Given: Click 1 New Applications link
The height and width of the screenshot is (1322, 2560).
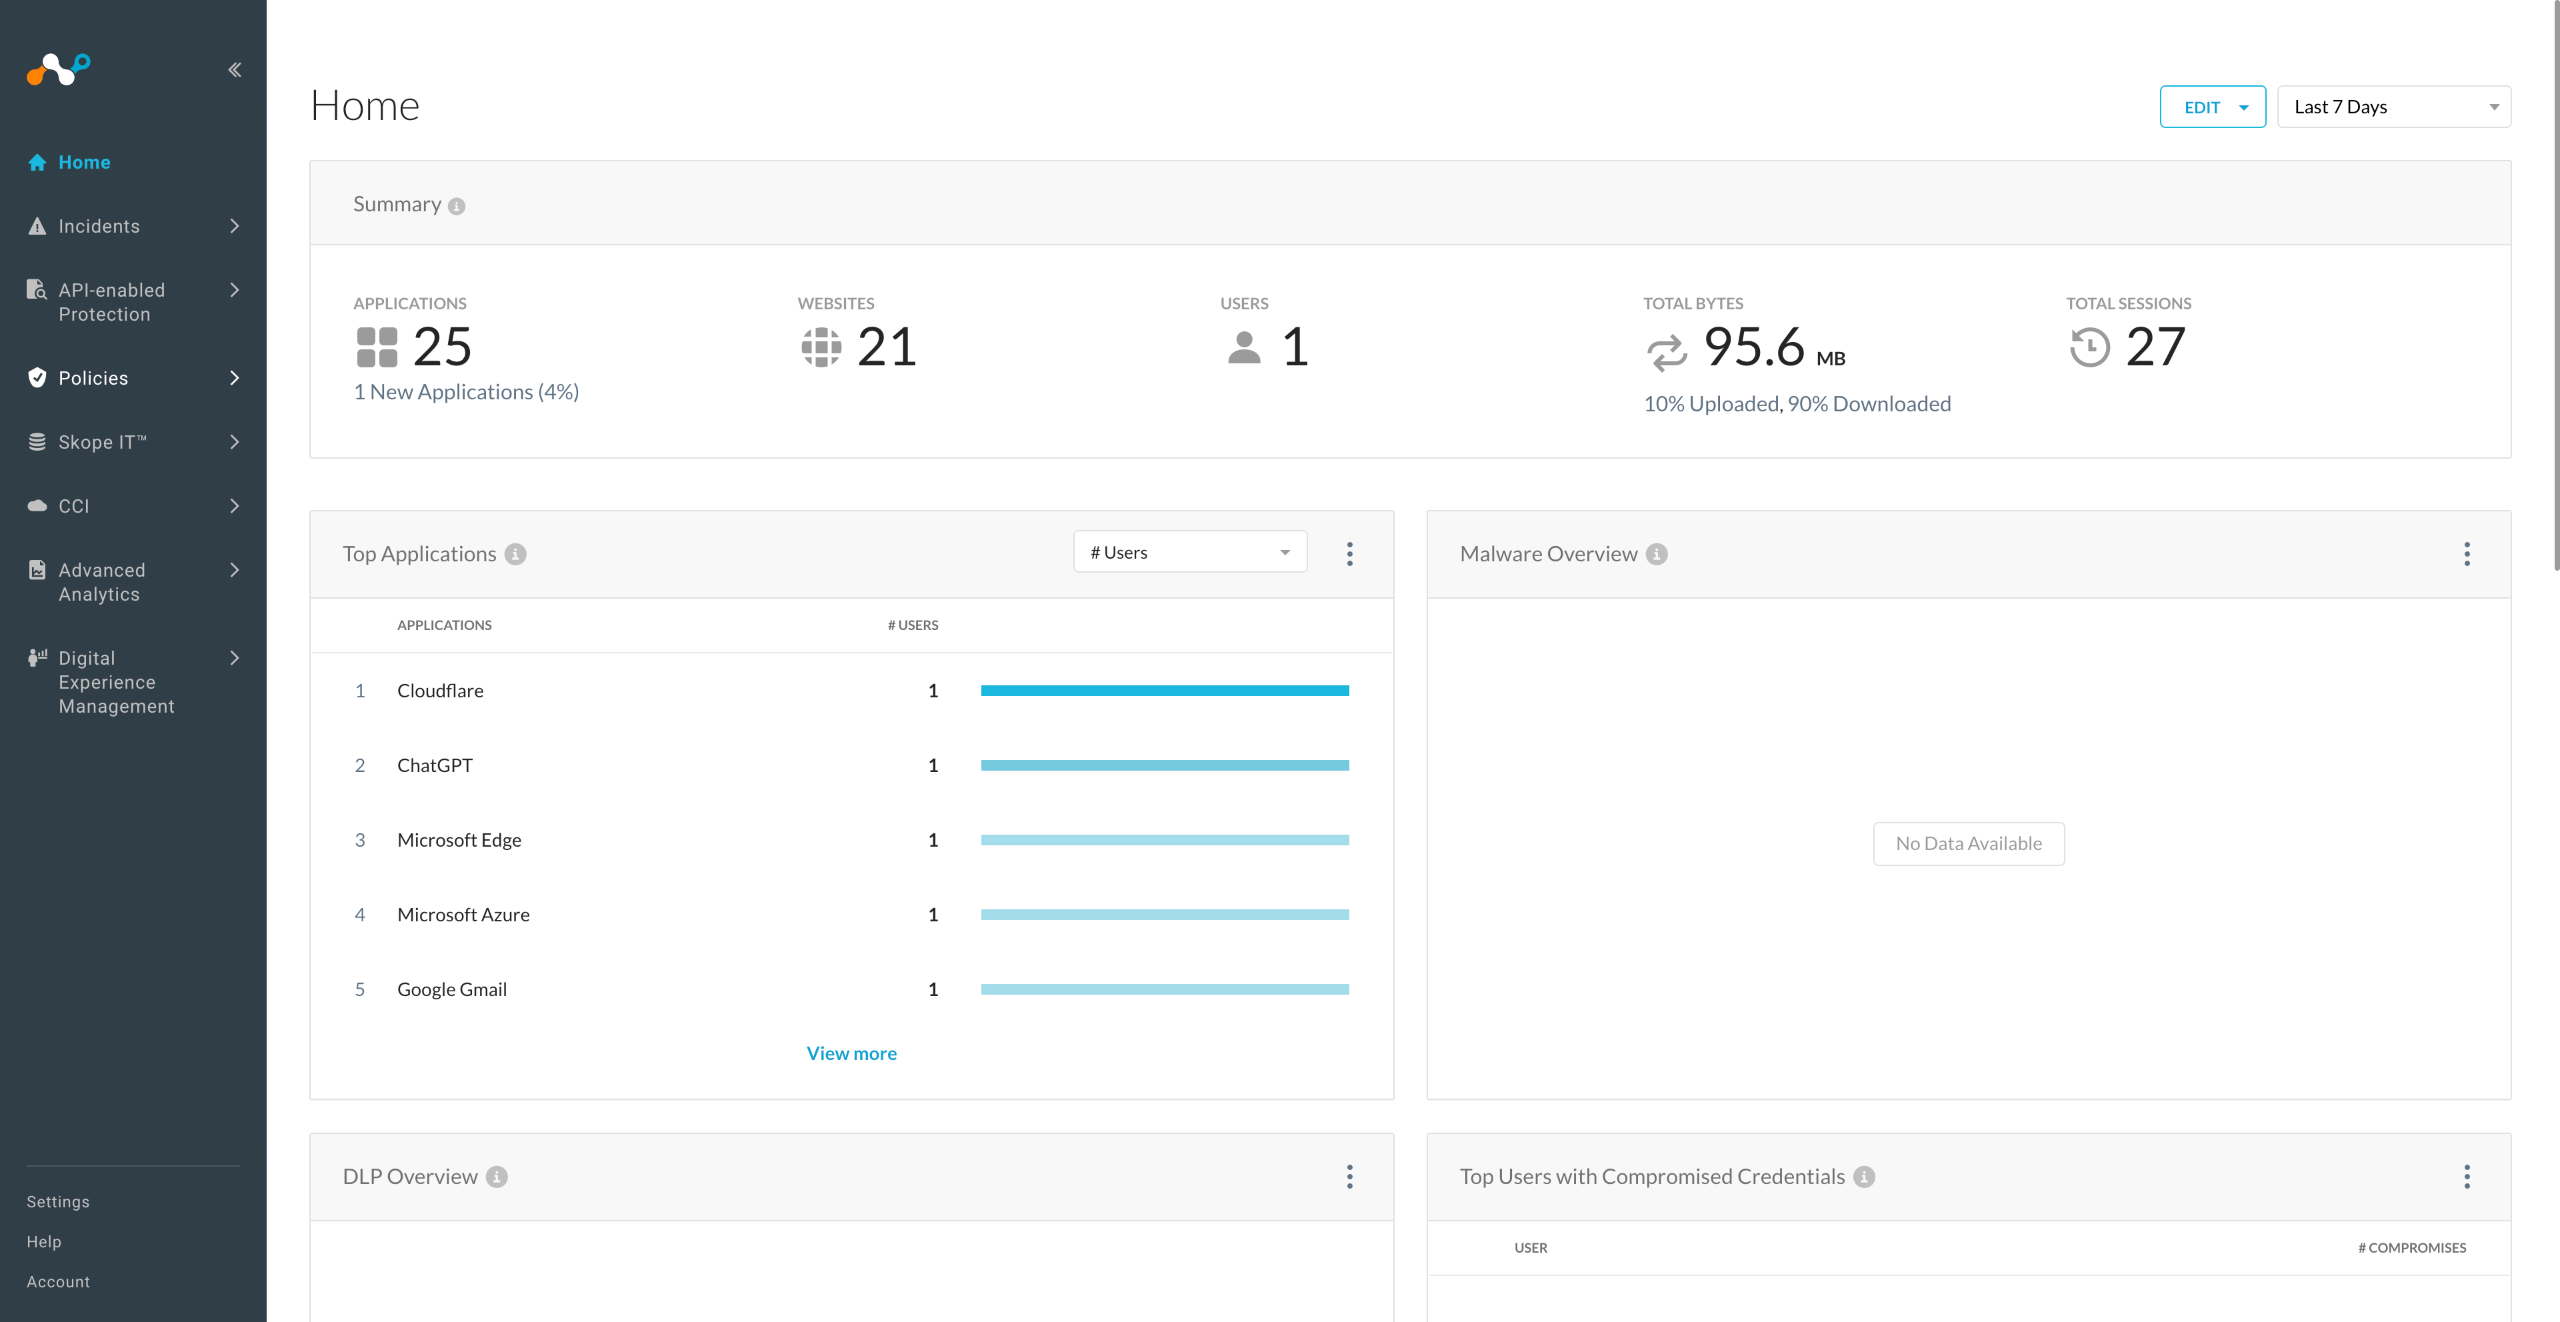Looking at the screenshot, I should [466, 392].
